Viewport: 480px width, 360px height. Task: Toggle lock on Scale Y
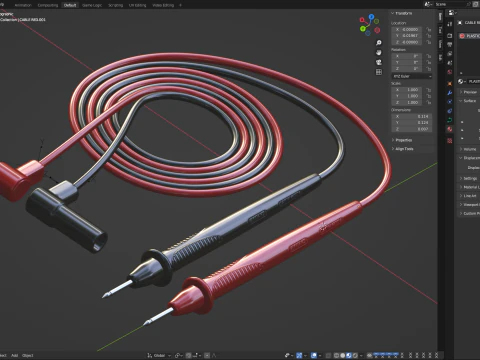(x=429, y=96)
